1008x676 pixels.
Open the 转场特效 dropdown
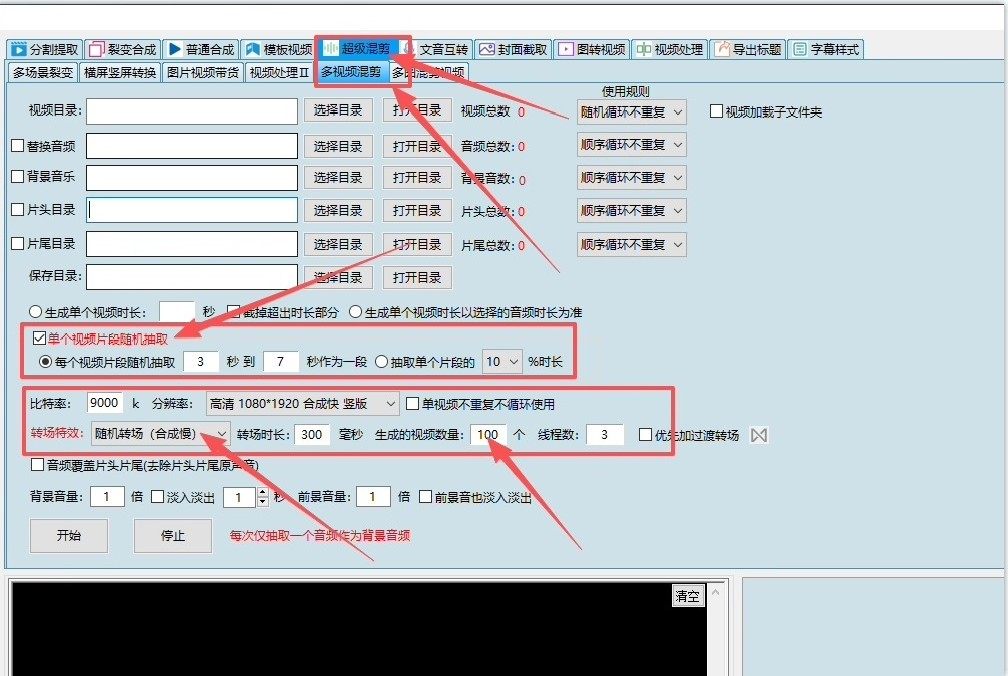pos(161,434)
